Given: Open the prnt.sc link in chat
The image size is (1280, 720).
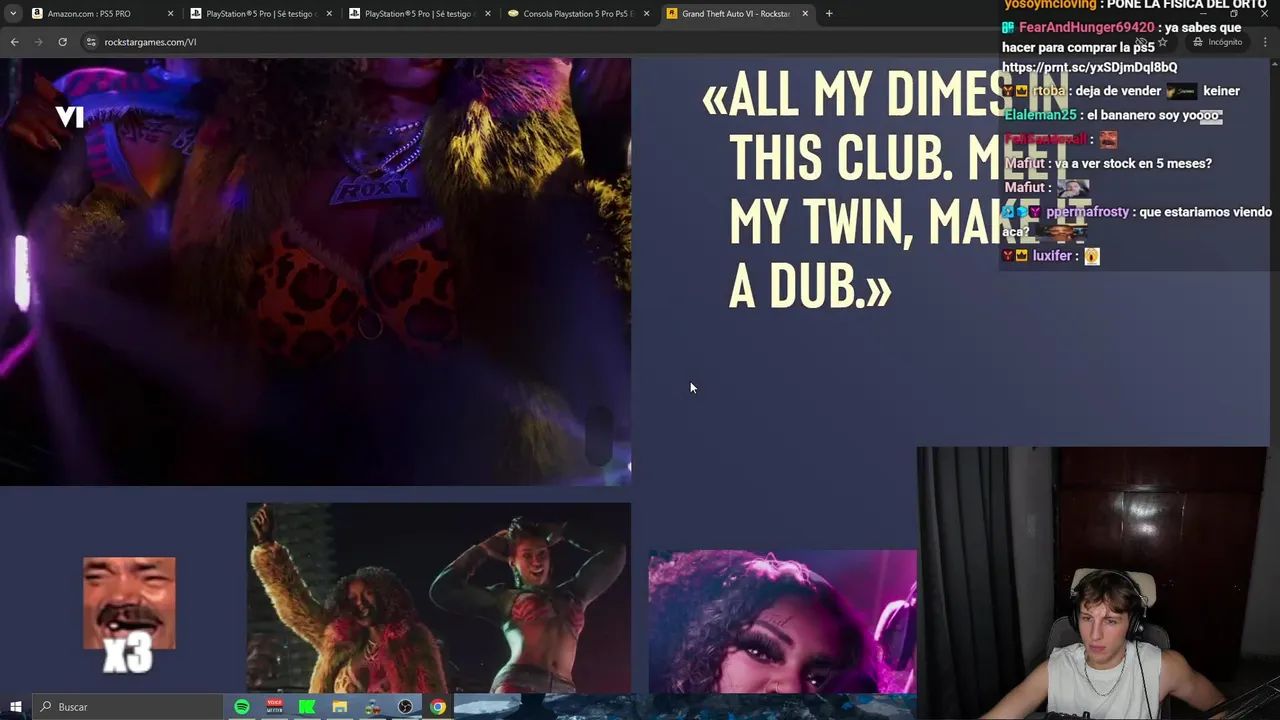Looking at the screenshot, I should (1089, 67).
